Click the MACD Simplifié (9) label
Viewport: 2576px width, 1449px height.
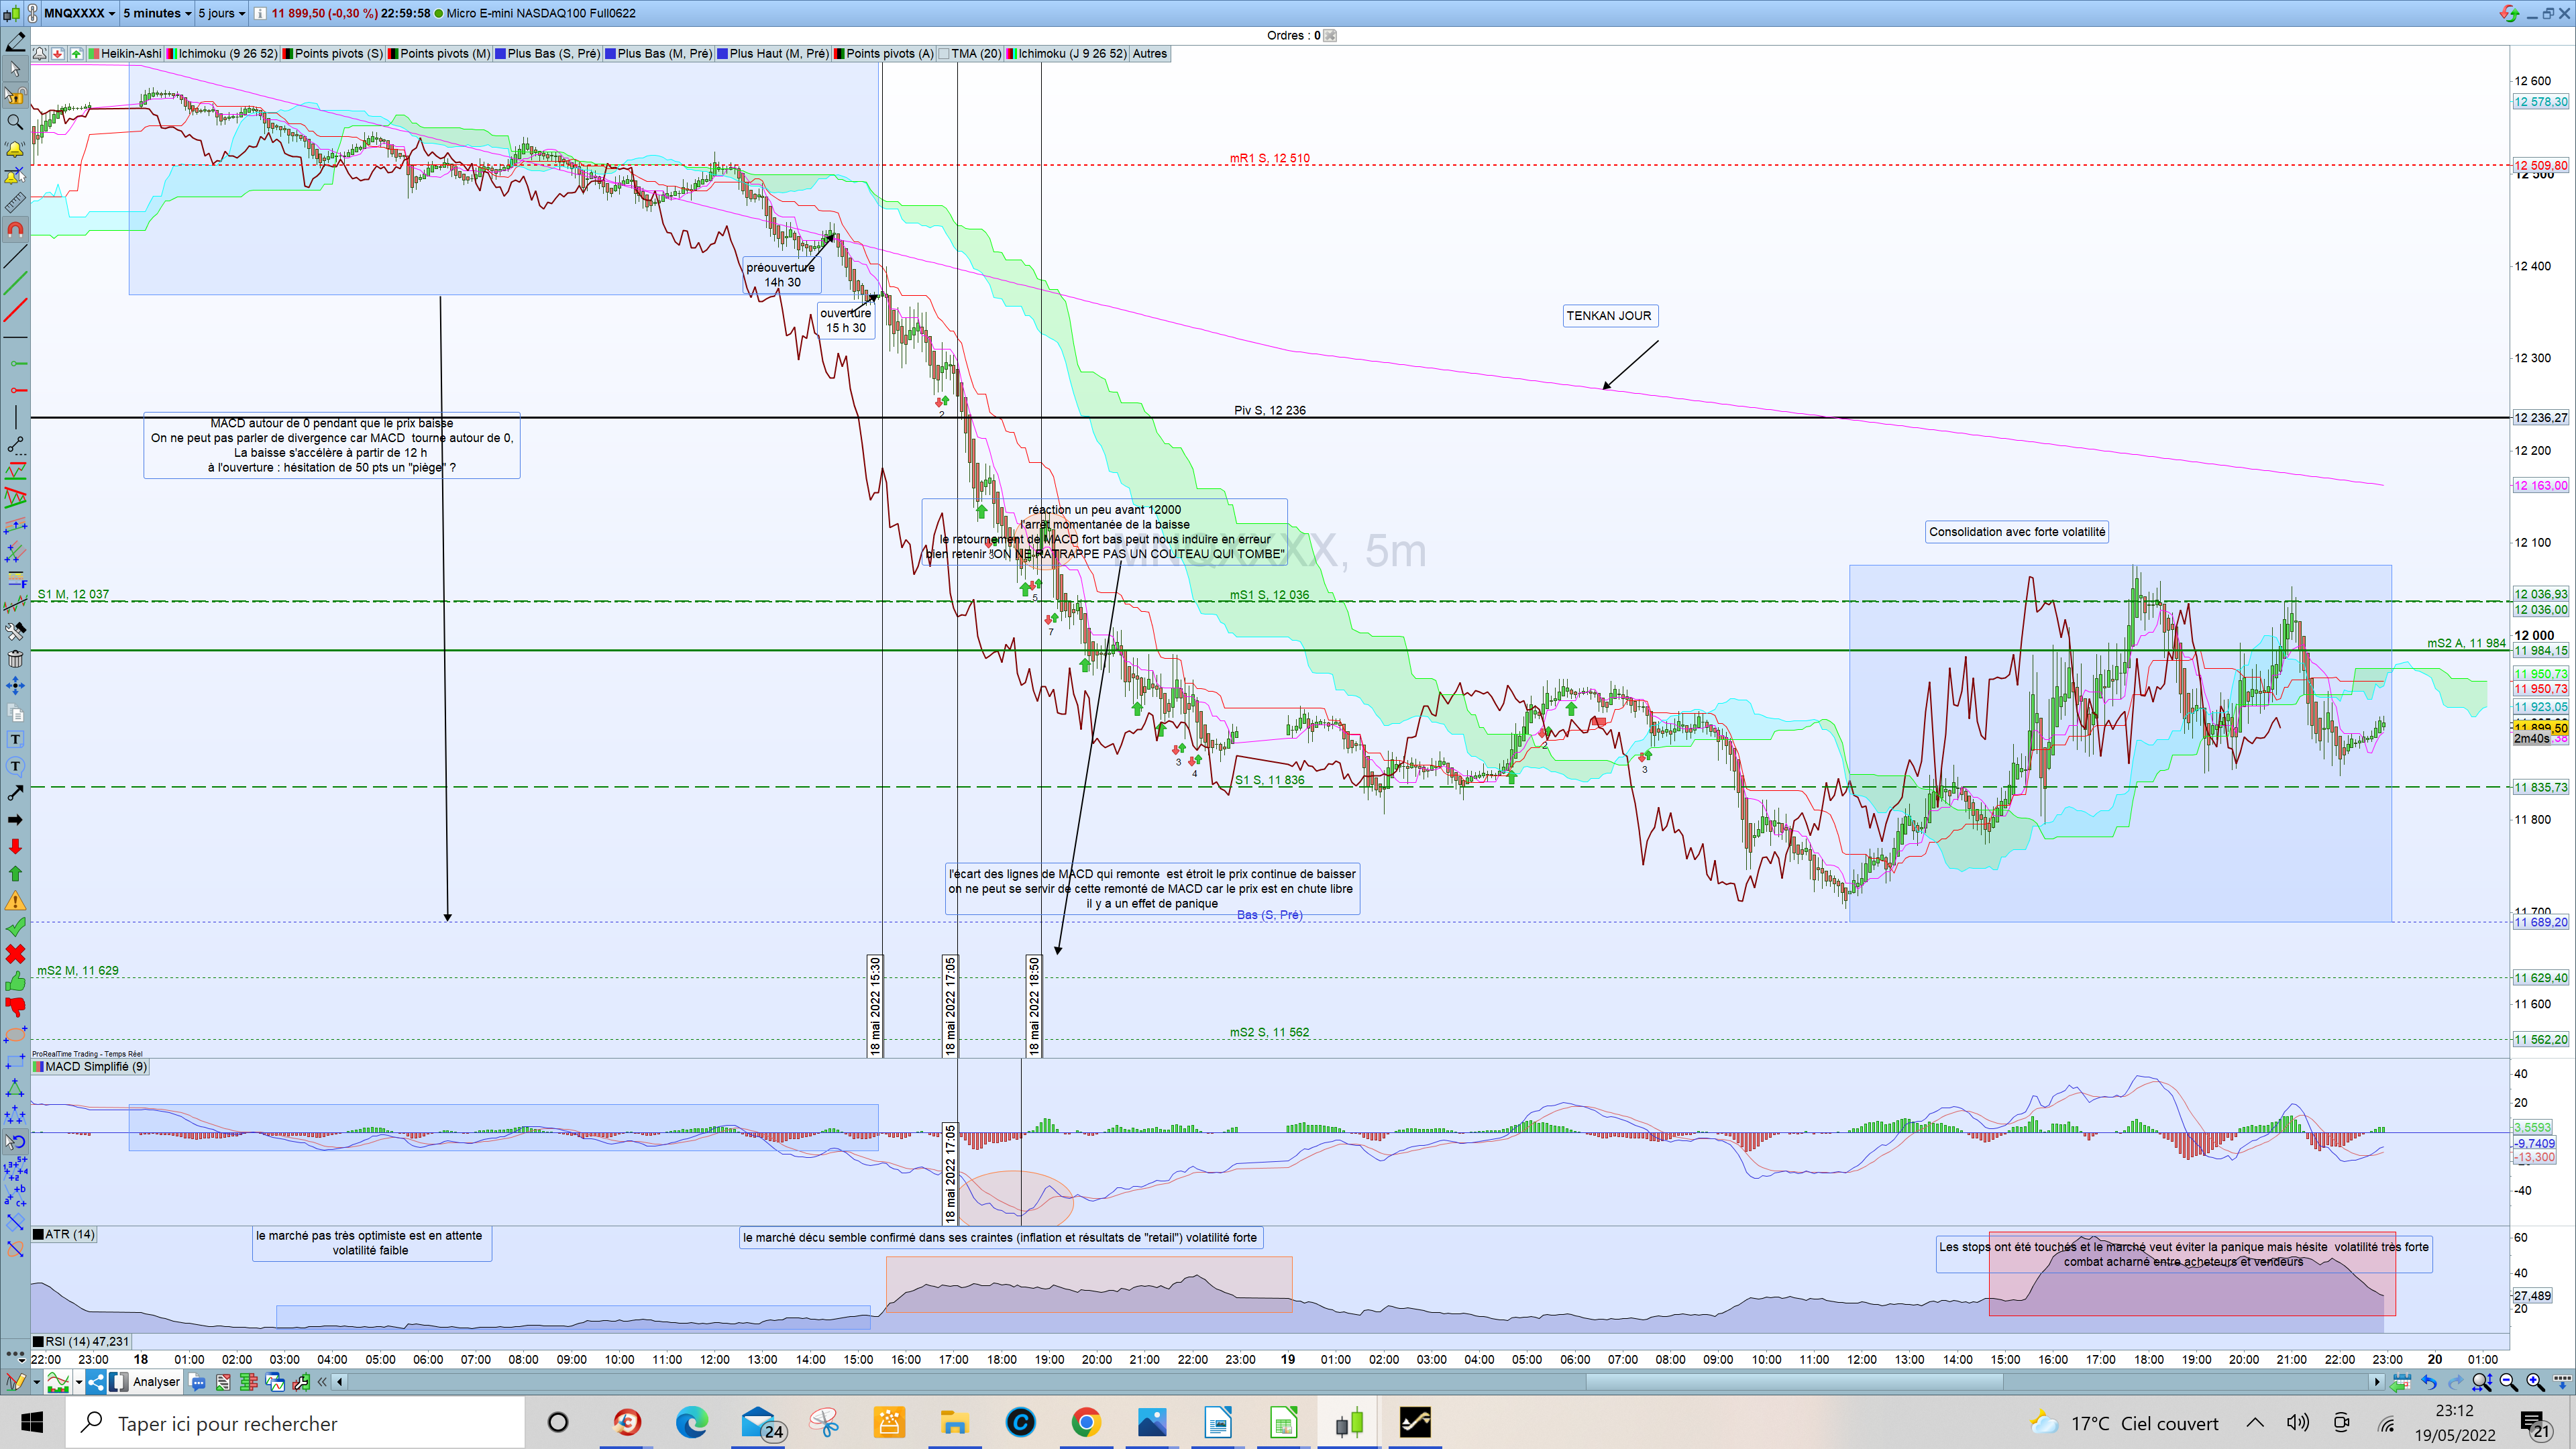[96, 1067]
